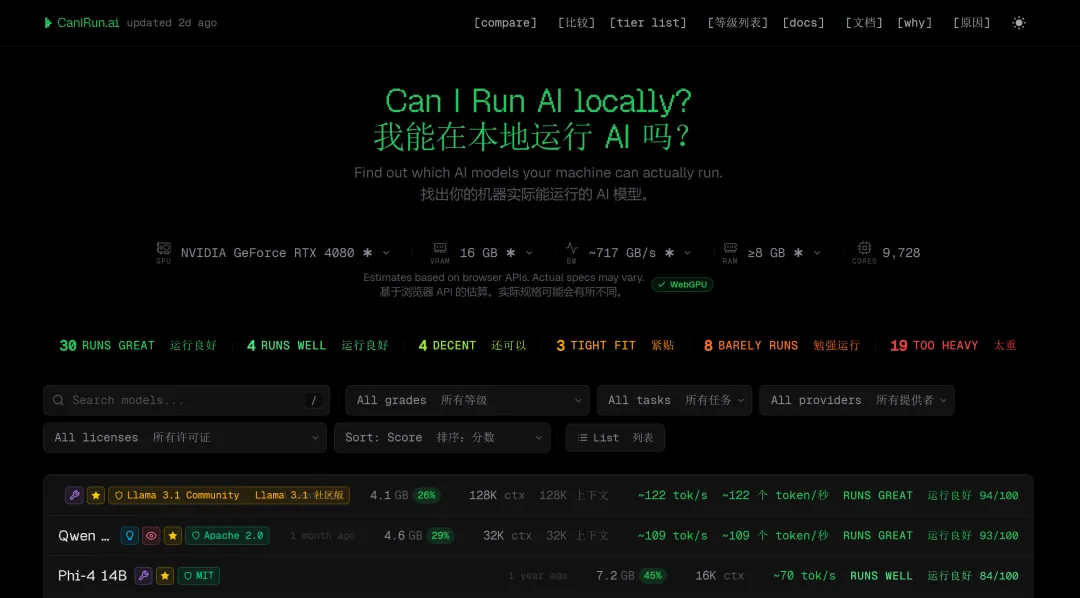The height and width of the screenshot is (598, 1080).
Task: Open the All grades dropdown
Action: tap(467, 400)
